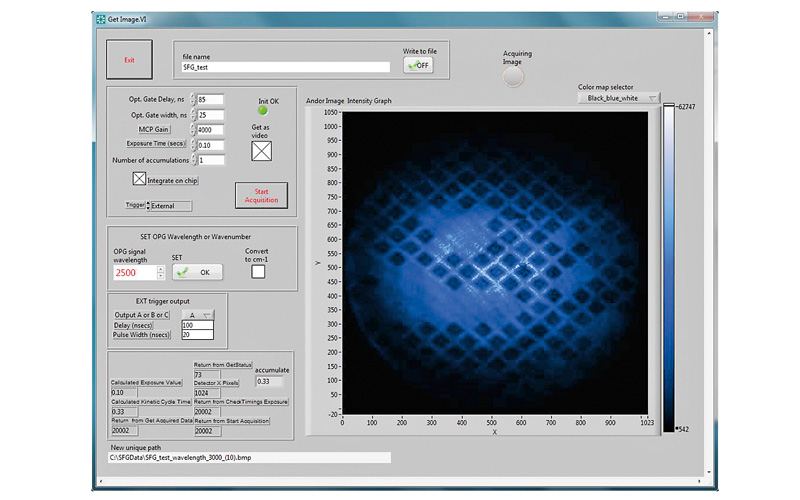800x500 pixels.
Task: Click the intensity color scale bar
Action: pos(667,267)
